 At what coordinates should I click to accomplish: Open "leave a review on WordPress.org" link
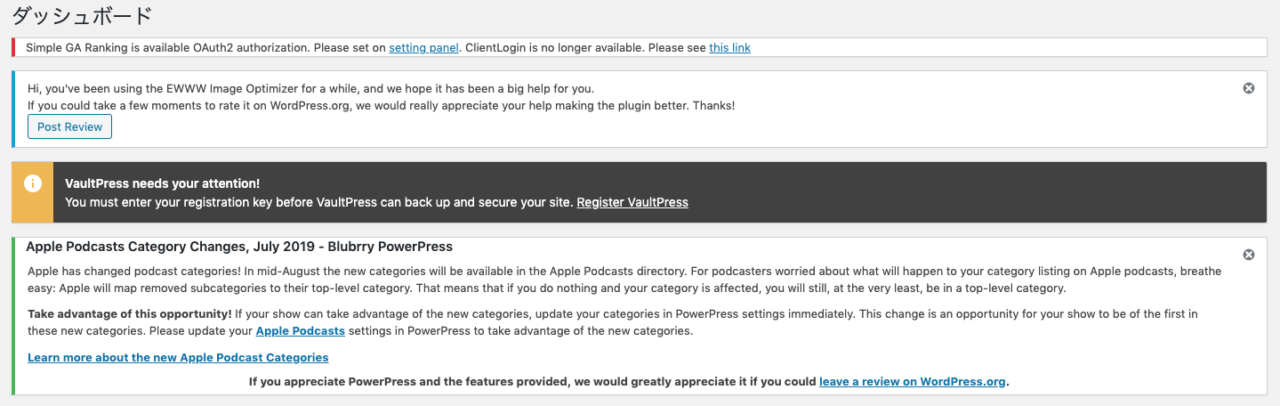click(x=913, y=382)
